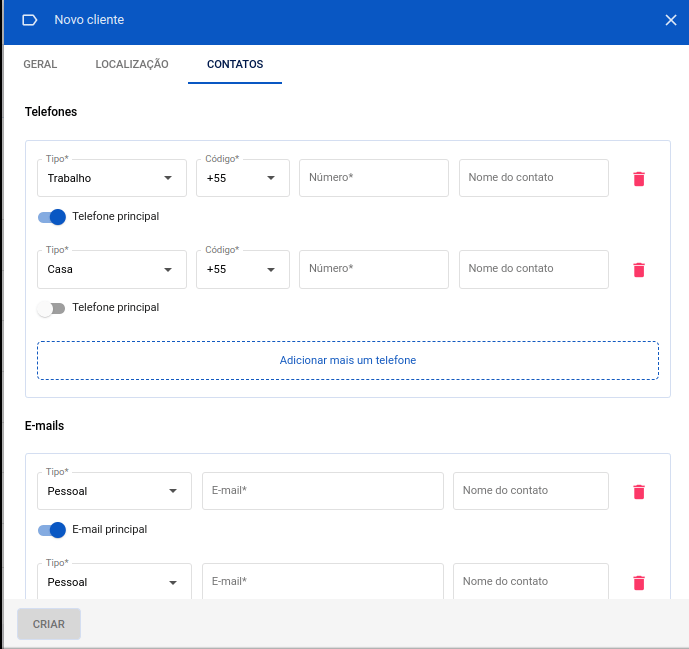The width and height of the screenshot is (689, 649).
Task: Delete the Casa phone entry
Action: point(639,270)
